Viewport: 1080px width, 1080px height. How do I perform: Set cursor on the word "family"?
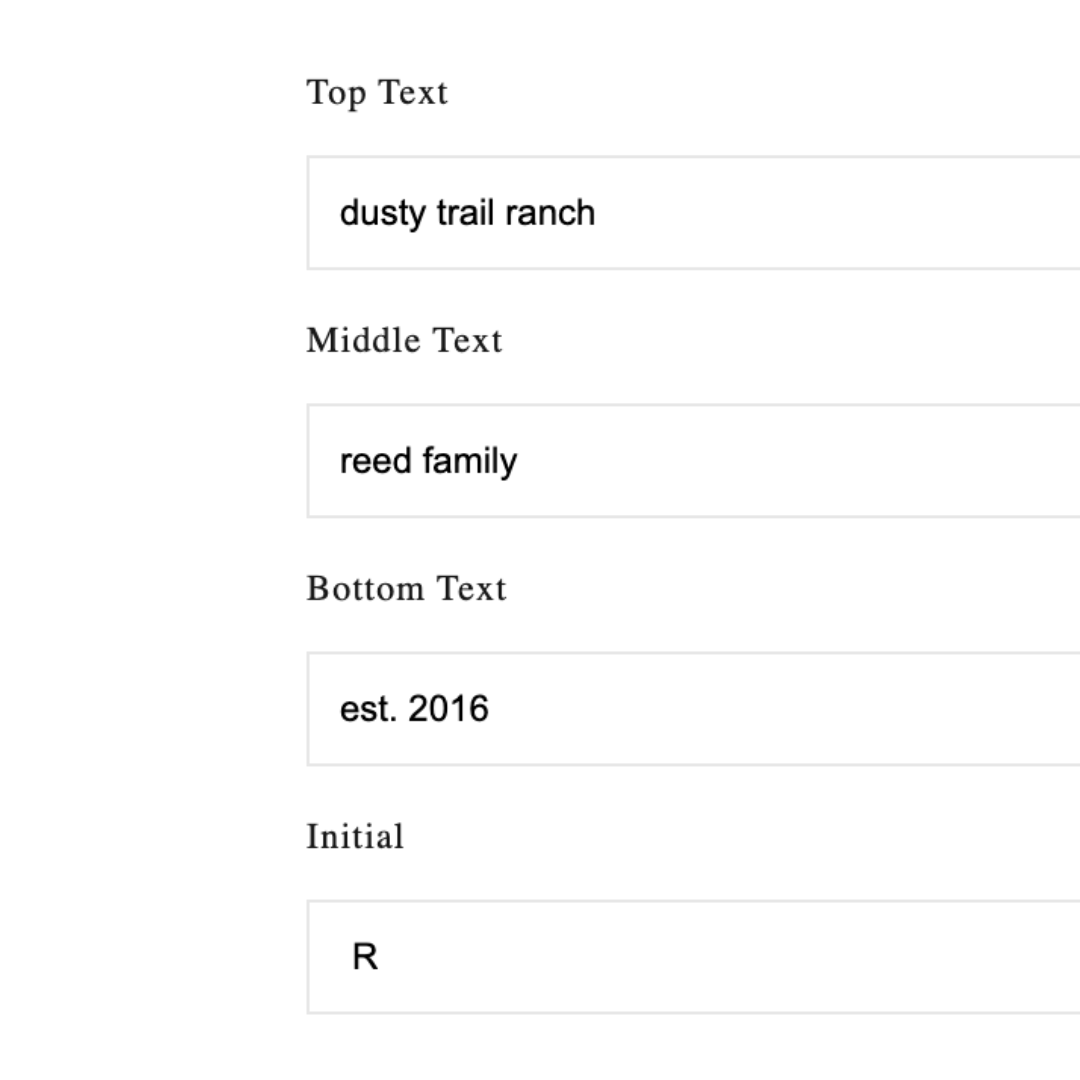[469, 461]
